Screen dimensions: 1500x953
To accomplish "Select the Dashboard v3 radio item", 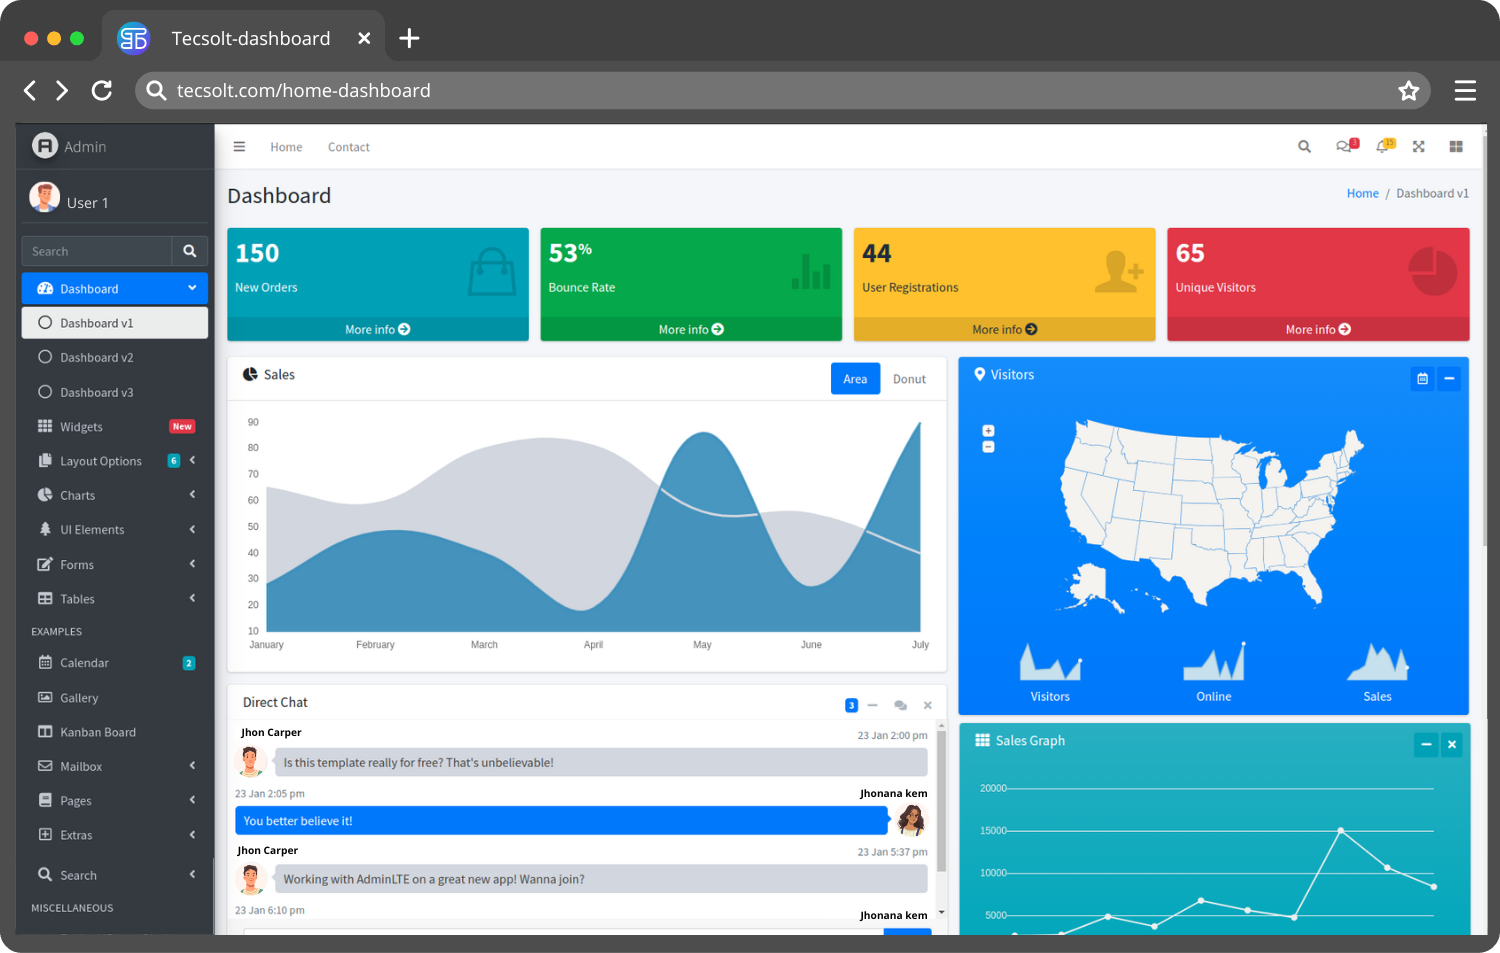I will pyautogui.click(x=96, y=392).
